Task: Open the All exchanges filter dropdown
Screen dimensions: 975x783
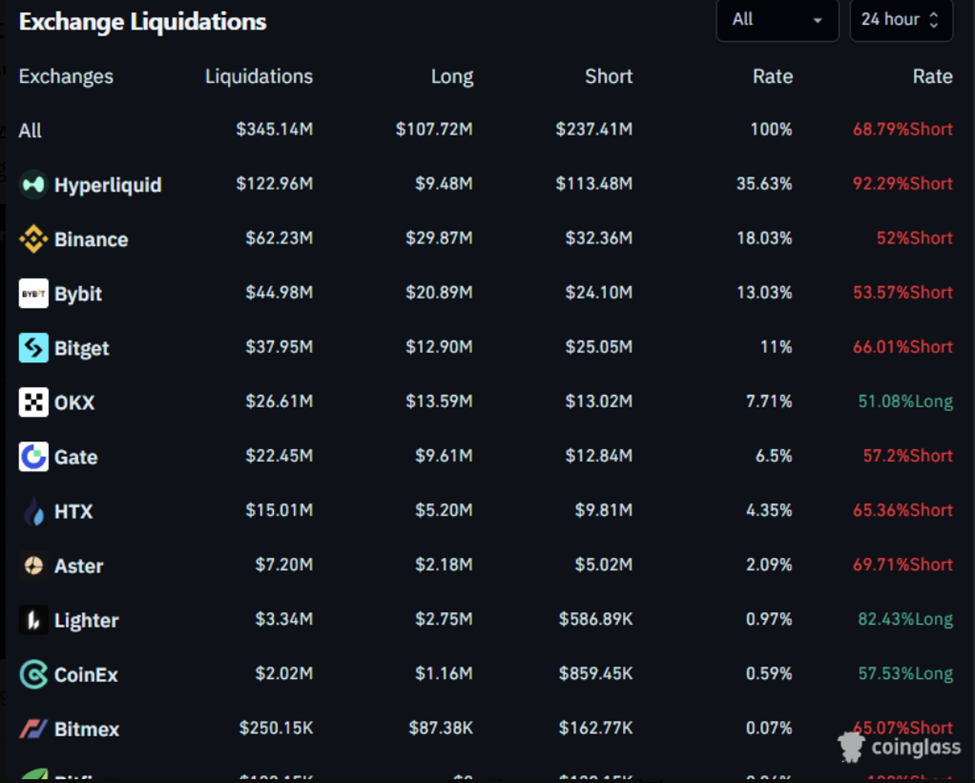Action: [x=777, y=20]
